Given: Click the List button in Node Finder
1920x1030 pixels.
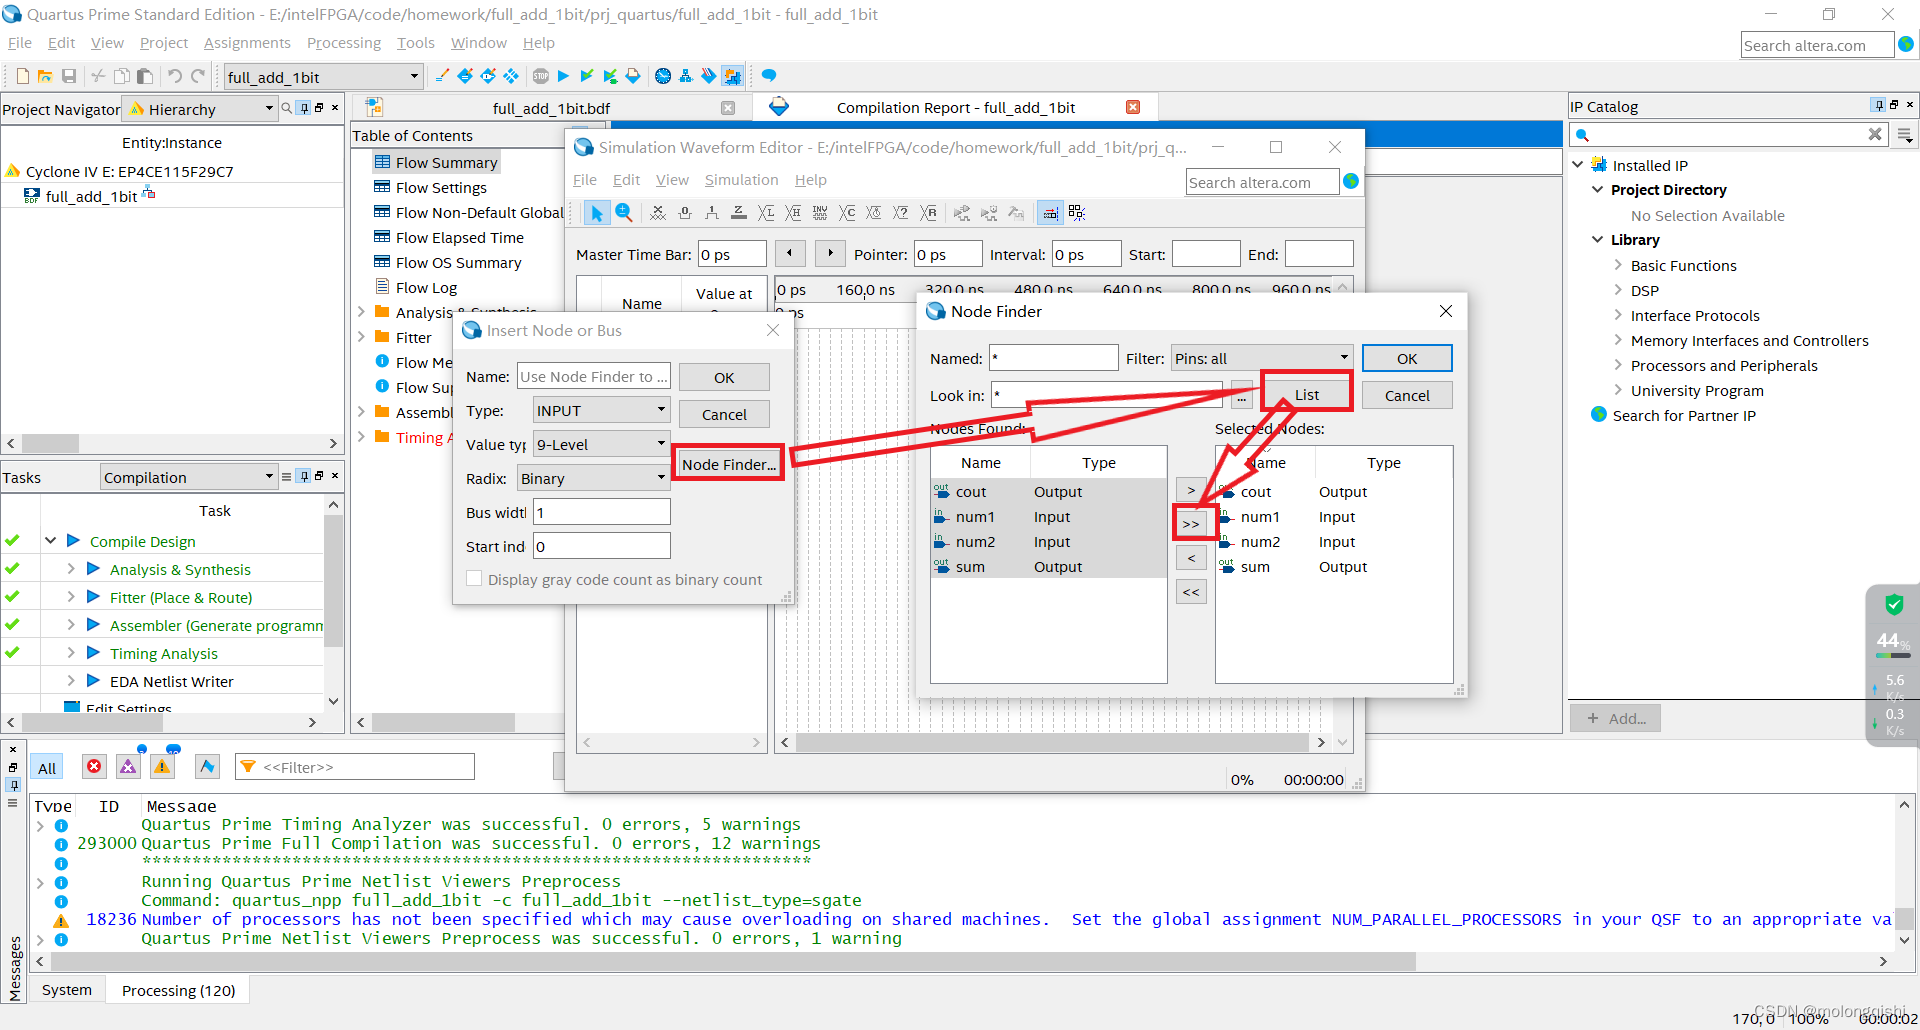Looking at the screenshot, I should (1307, 394).
